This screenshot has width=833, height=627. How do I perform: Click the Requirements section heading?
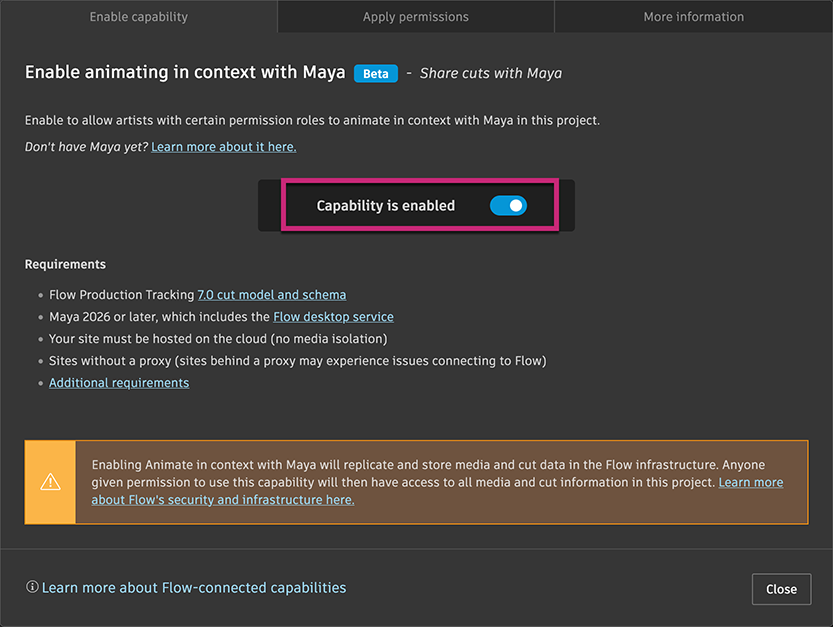tap(65, 265)
